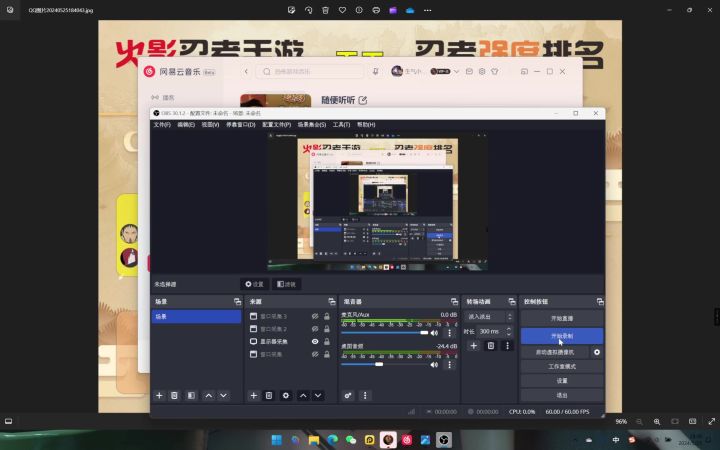720x450 pixels.
Task: Add a new source with the plus icon in 来源 panel
Action: [x=253, y=395]
